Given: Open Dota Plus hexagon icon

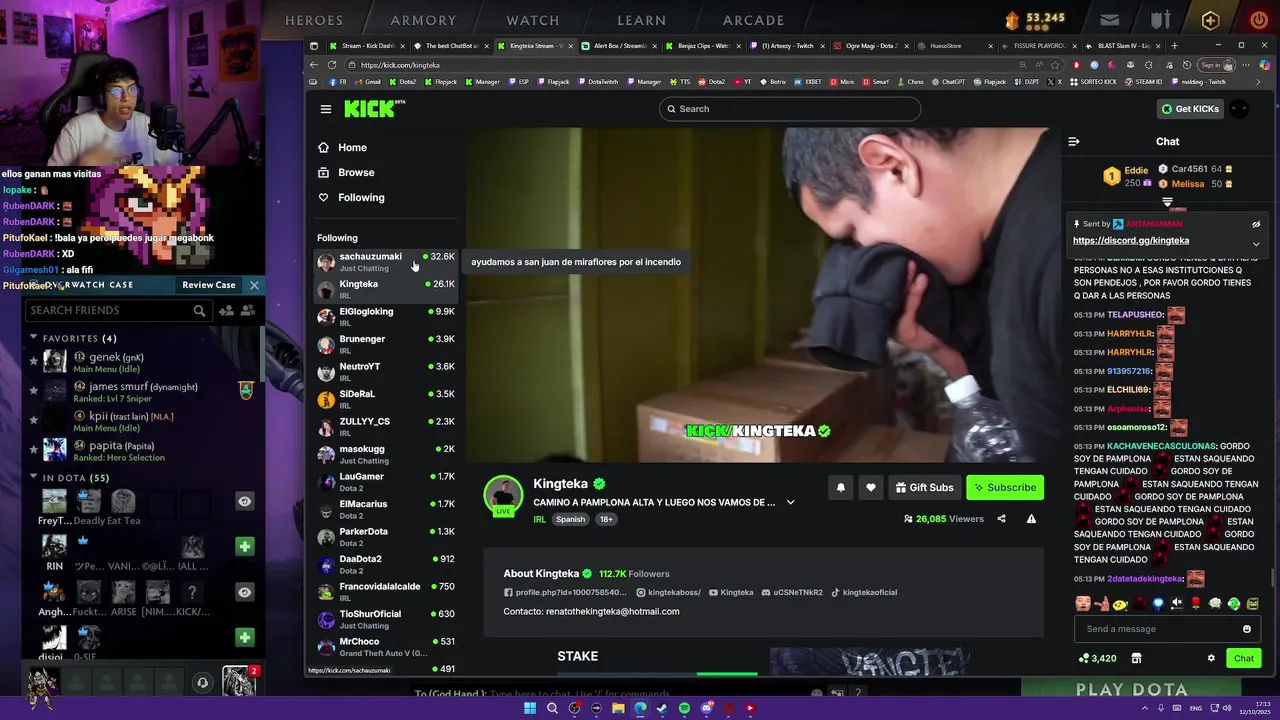Looking at the screenshot, I should click(1210, 20).
